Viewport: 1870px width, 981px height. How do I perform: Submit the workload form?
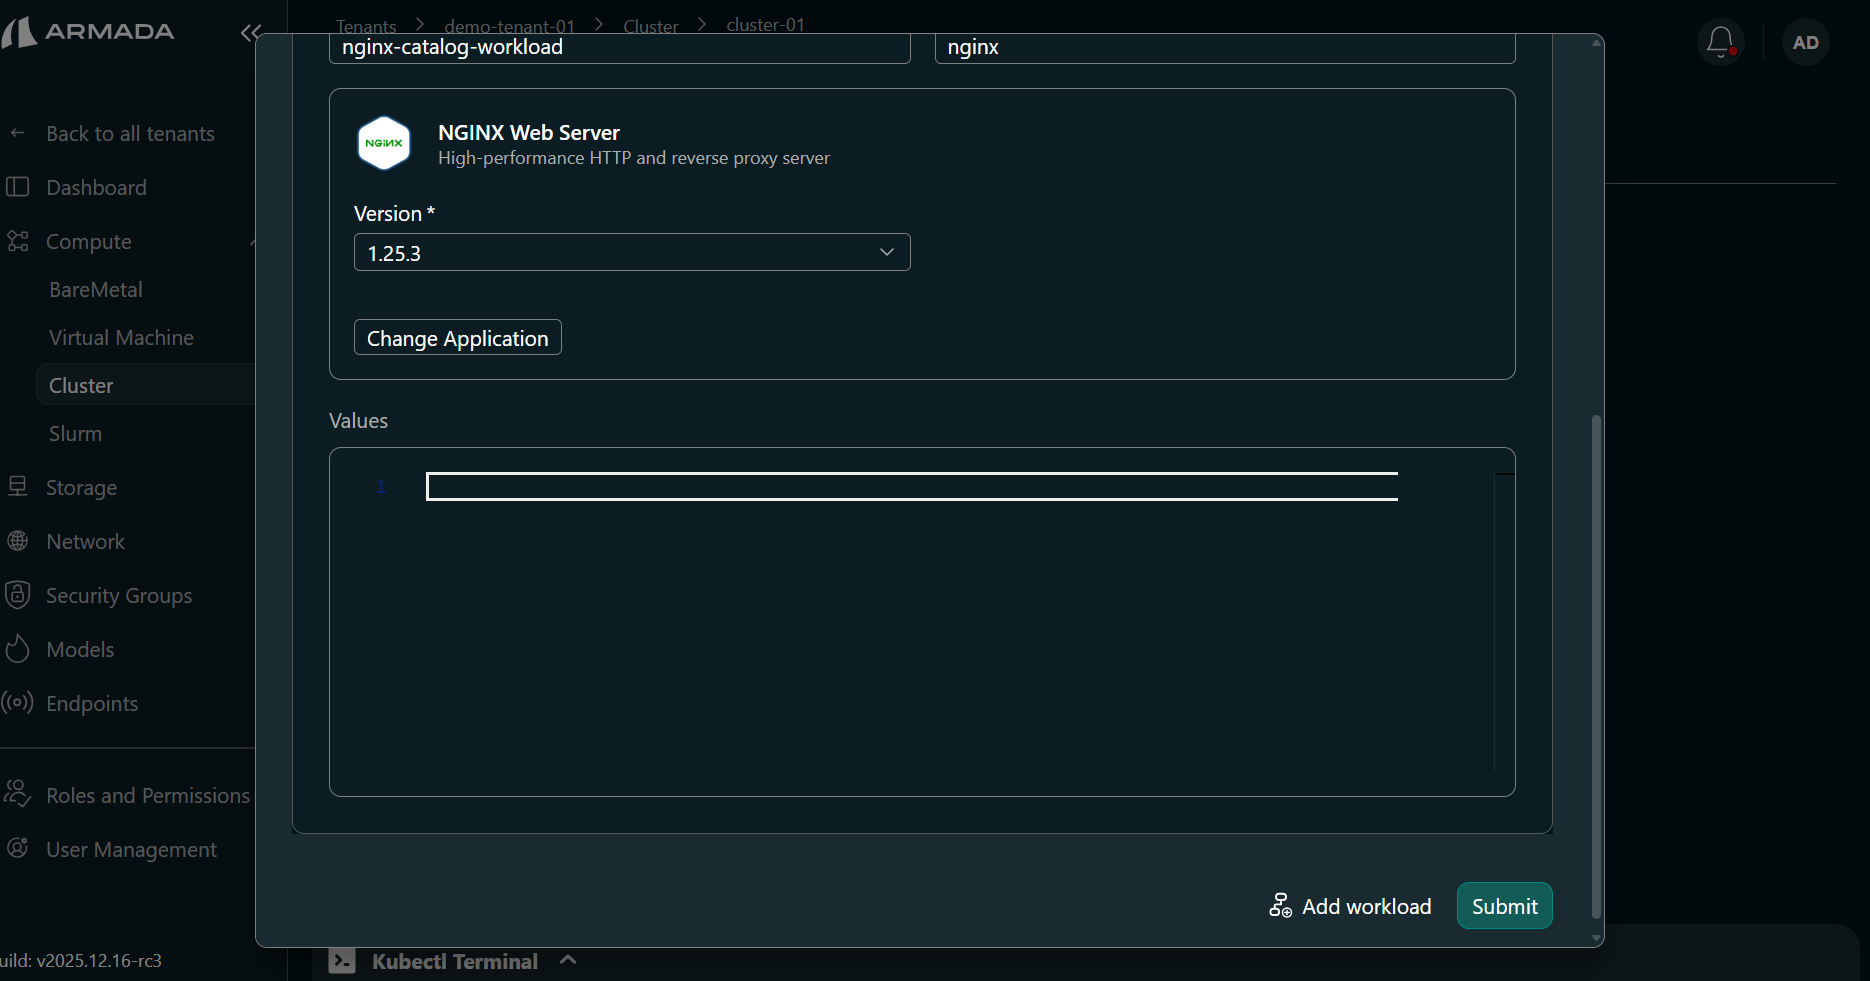(1504, 906)
